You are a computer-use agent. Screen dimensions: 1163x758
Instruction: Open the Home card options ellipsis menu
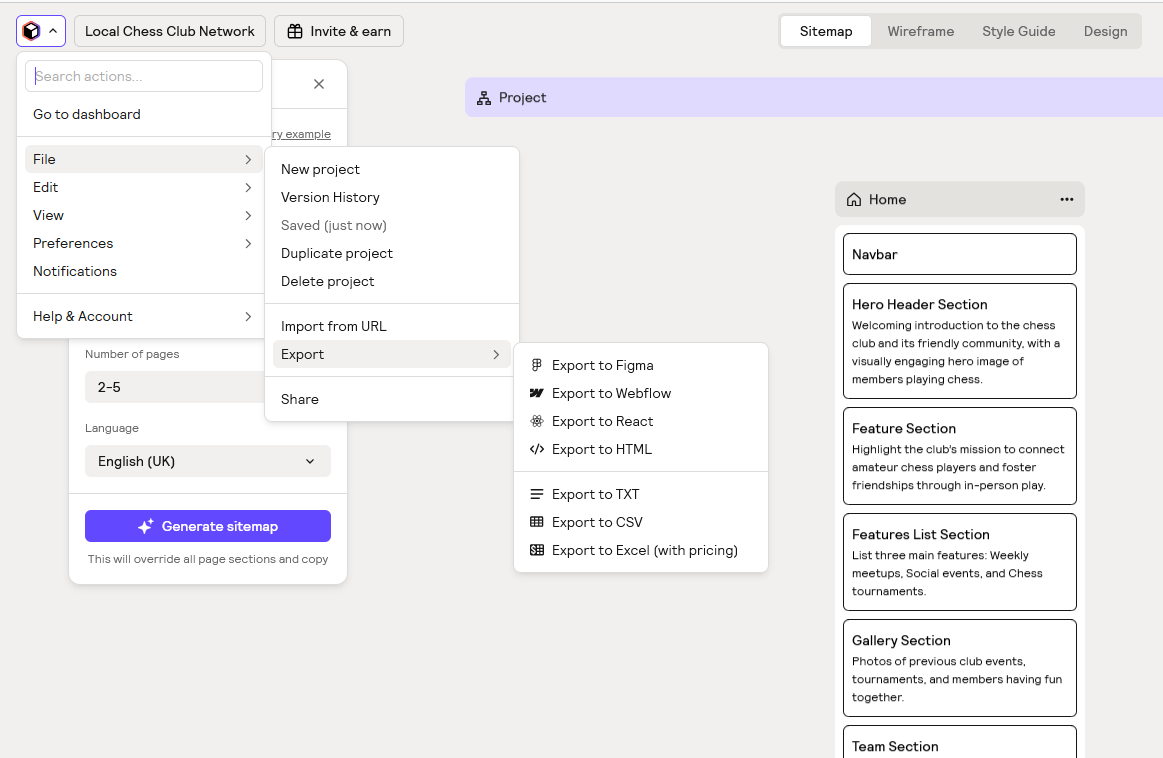pyautogui.click(x=1067, y=199)
